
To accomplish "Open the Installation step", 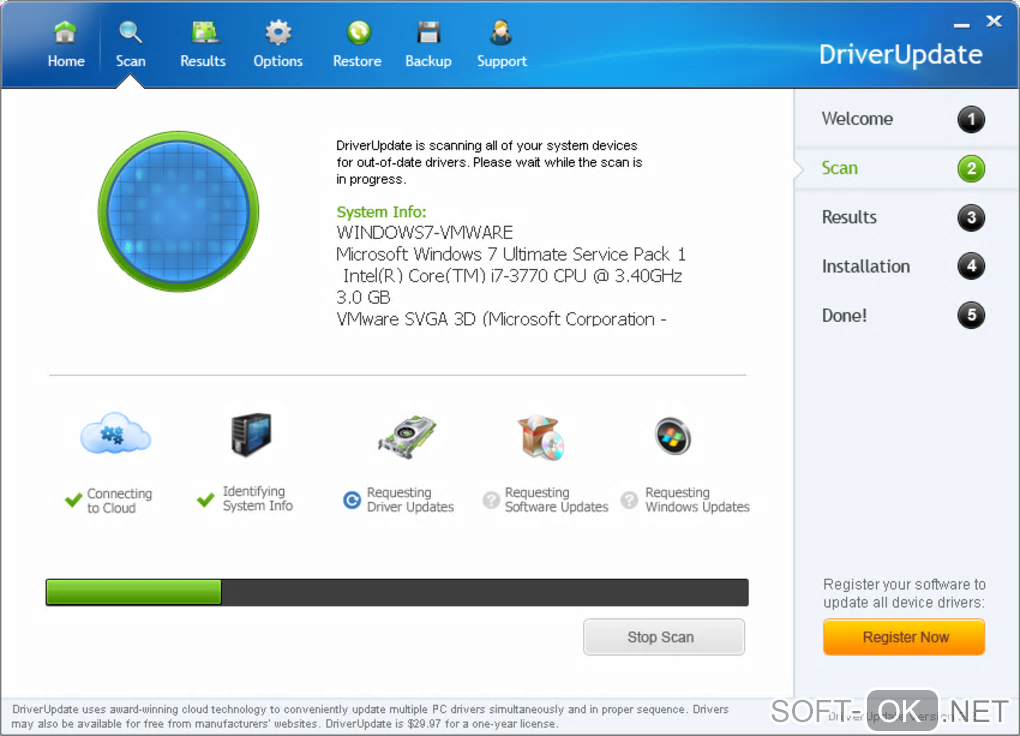I will 866,266.
